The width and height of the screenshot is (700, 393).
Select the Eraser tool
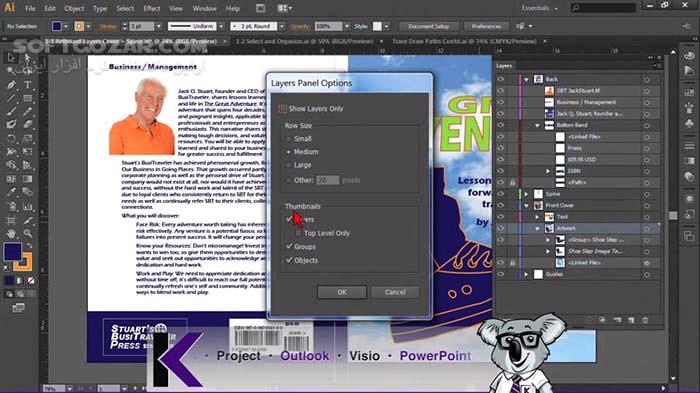point(28,125)
